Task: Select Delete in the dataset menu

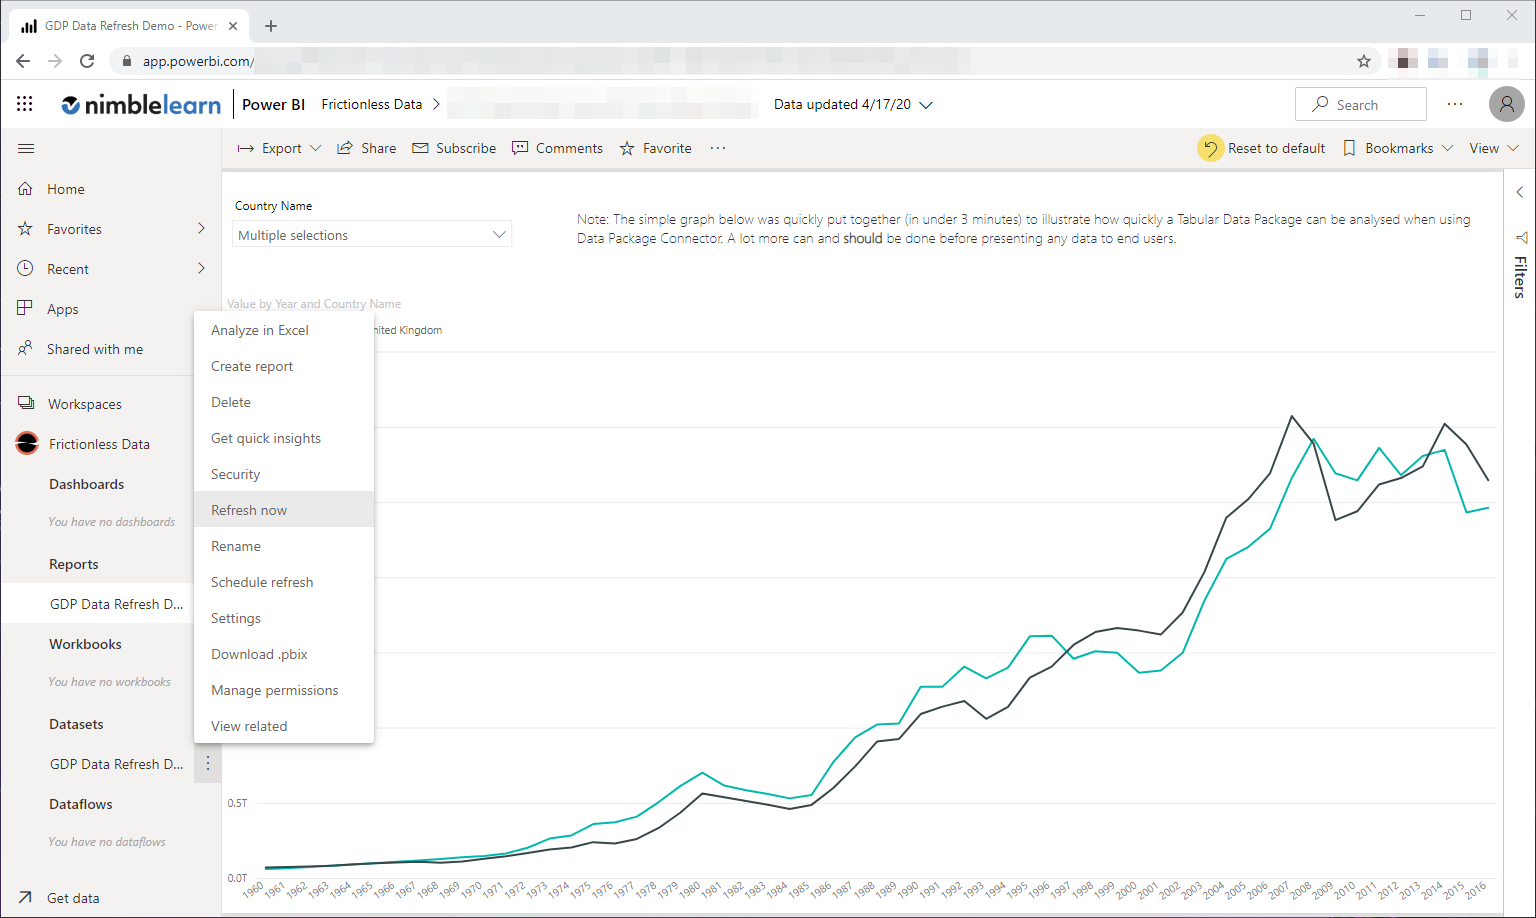Action: tap(284, 402)
